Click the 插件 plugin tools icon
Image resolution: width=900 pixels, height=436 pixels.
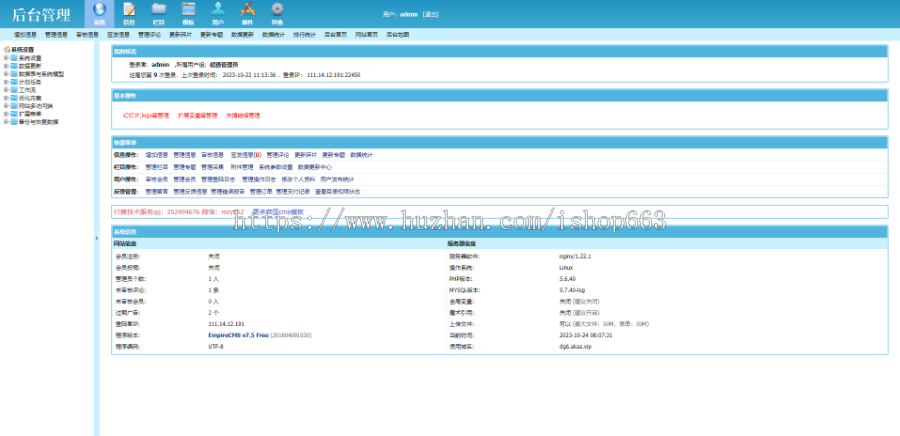click(248, 10)
